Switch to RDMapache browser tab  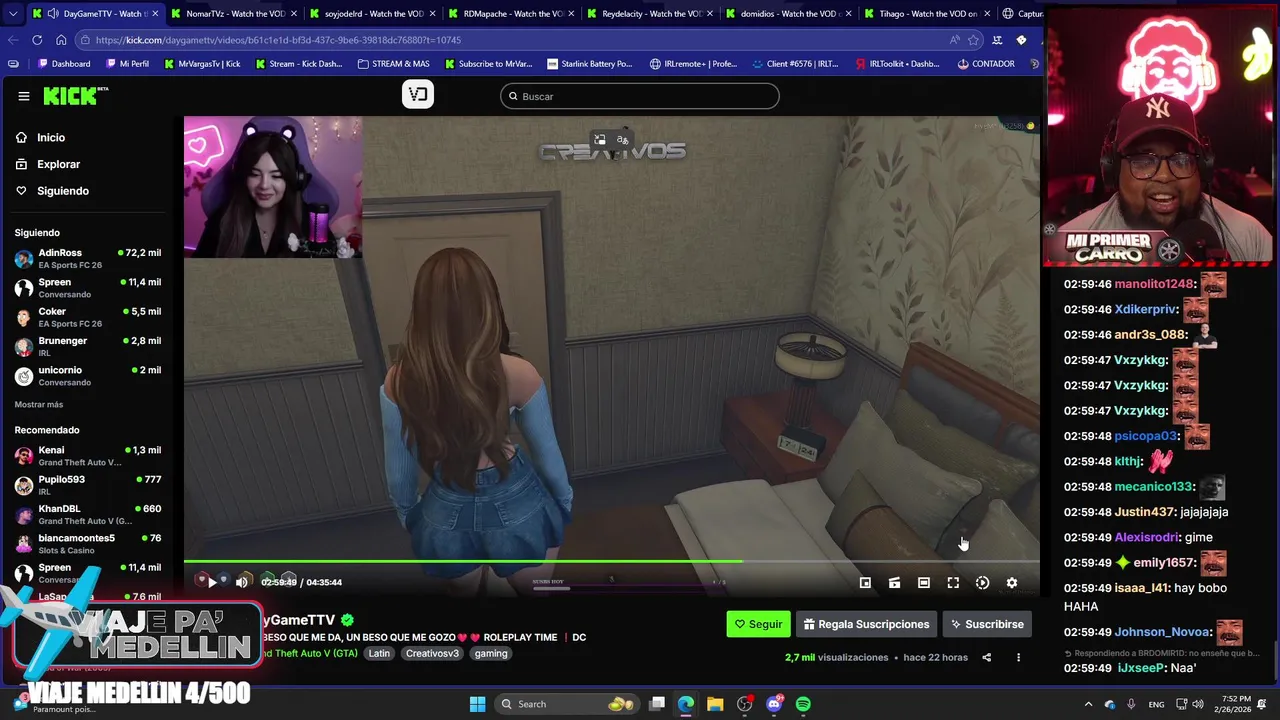511,14
